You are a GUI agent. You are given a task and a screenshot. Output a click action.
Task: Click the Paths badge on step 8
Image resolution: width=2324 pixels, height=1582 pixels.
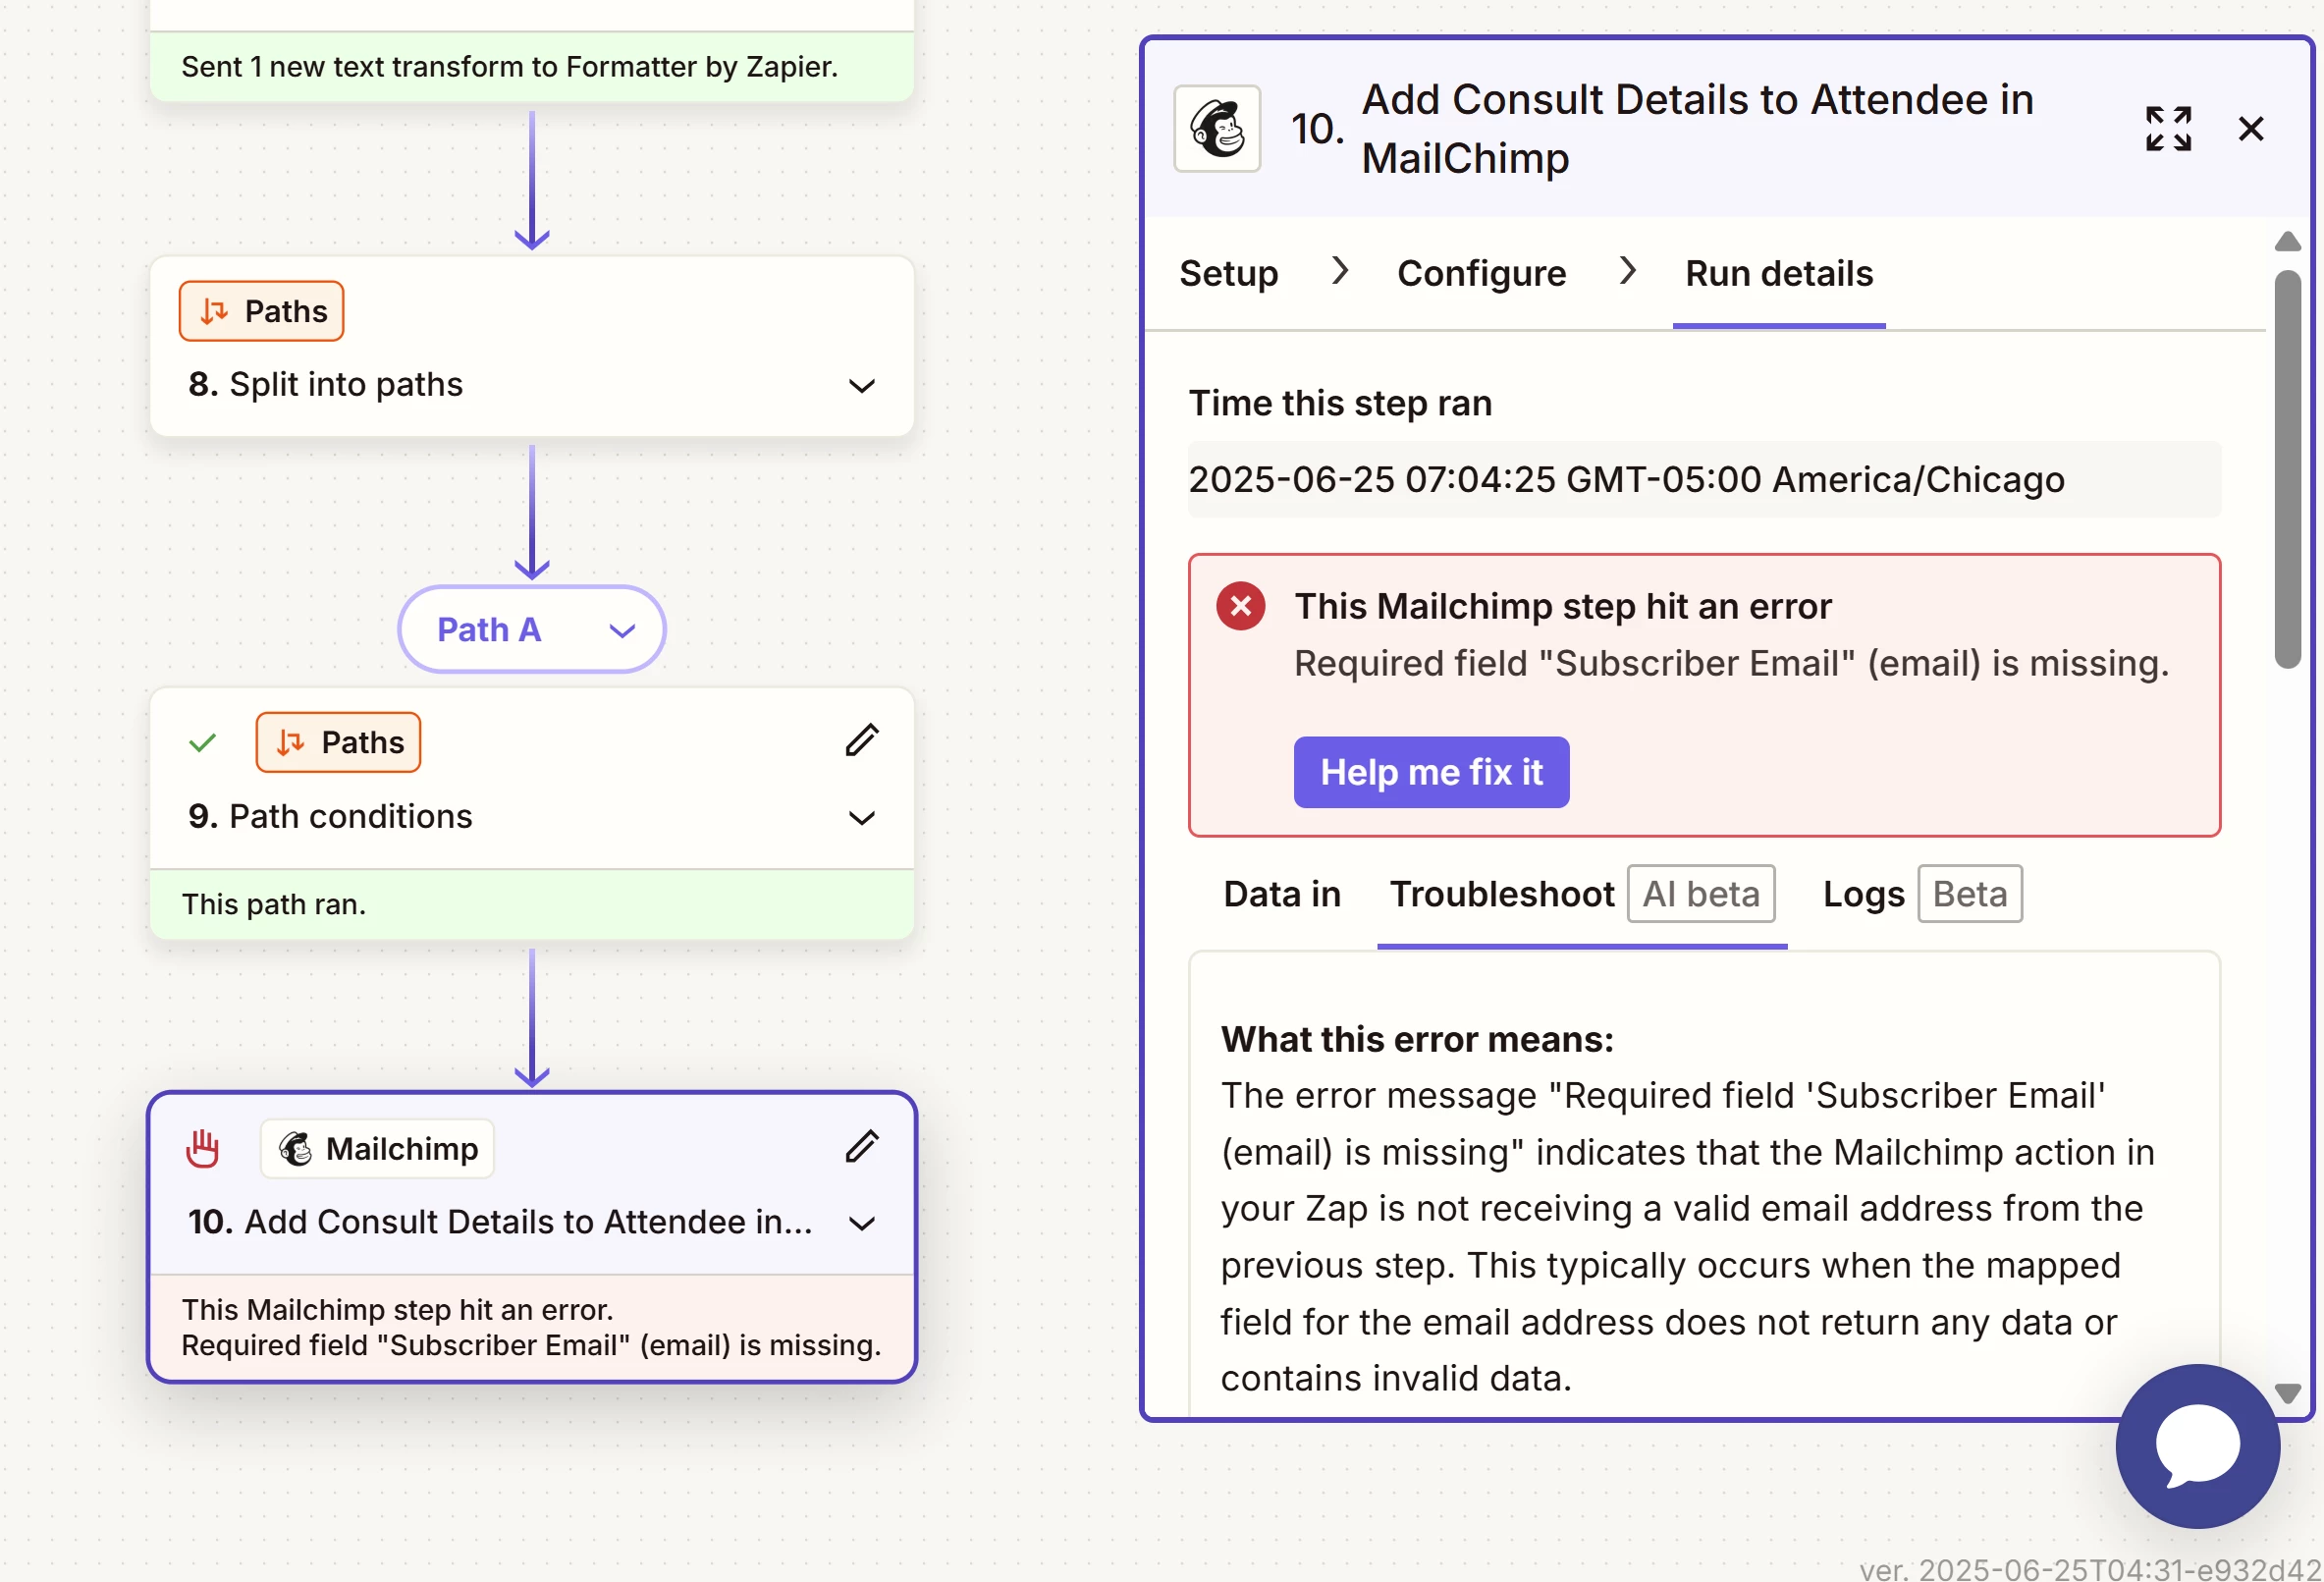(262, 311)
